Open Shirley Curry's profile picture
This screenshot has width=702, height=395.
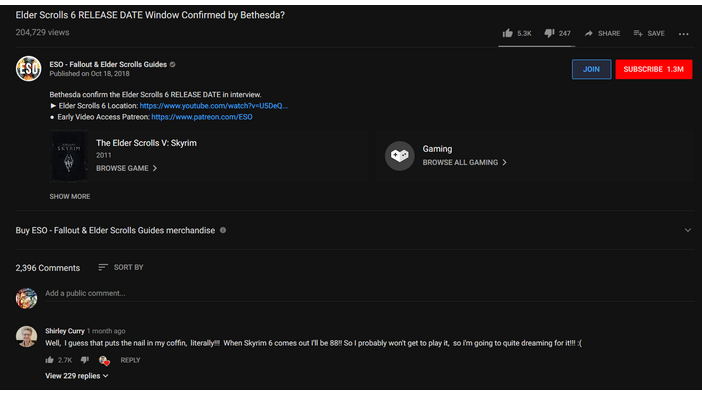26,336
